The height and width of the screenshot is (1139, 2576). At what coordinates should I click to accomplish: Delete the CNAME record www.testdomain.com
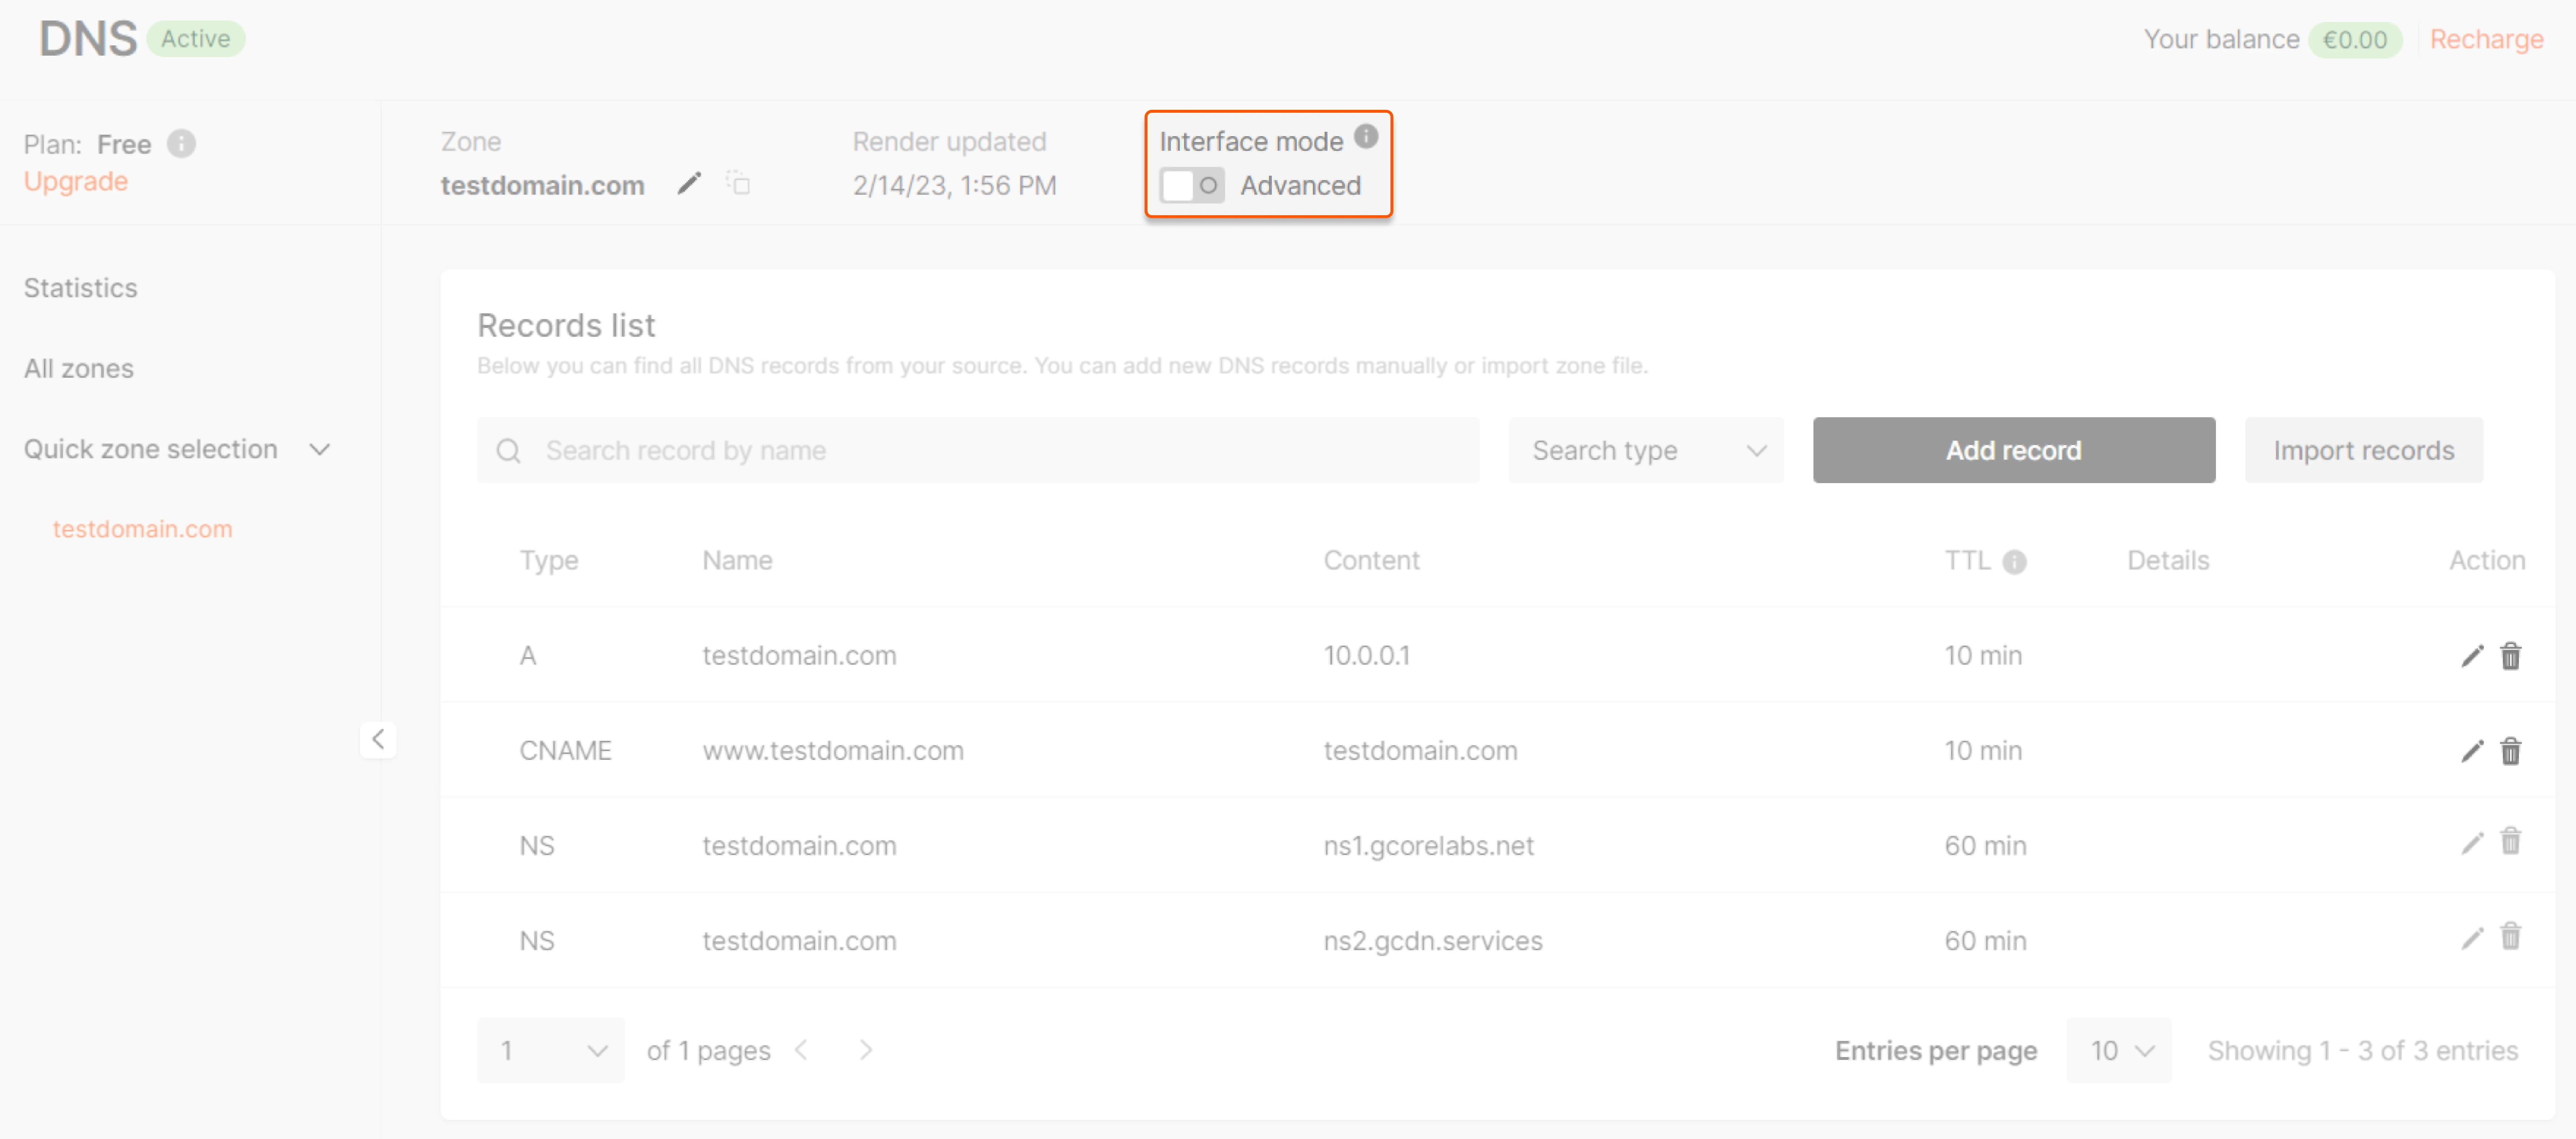(x=2510, y=751)
